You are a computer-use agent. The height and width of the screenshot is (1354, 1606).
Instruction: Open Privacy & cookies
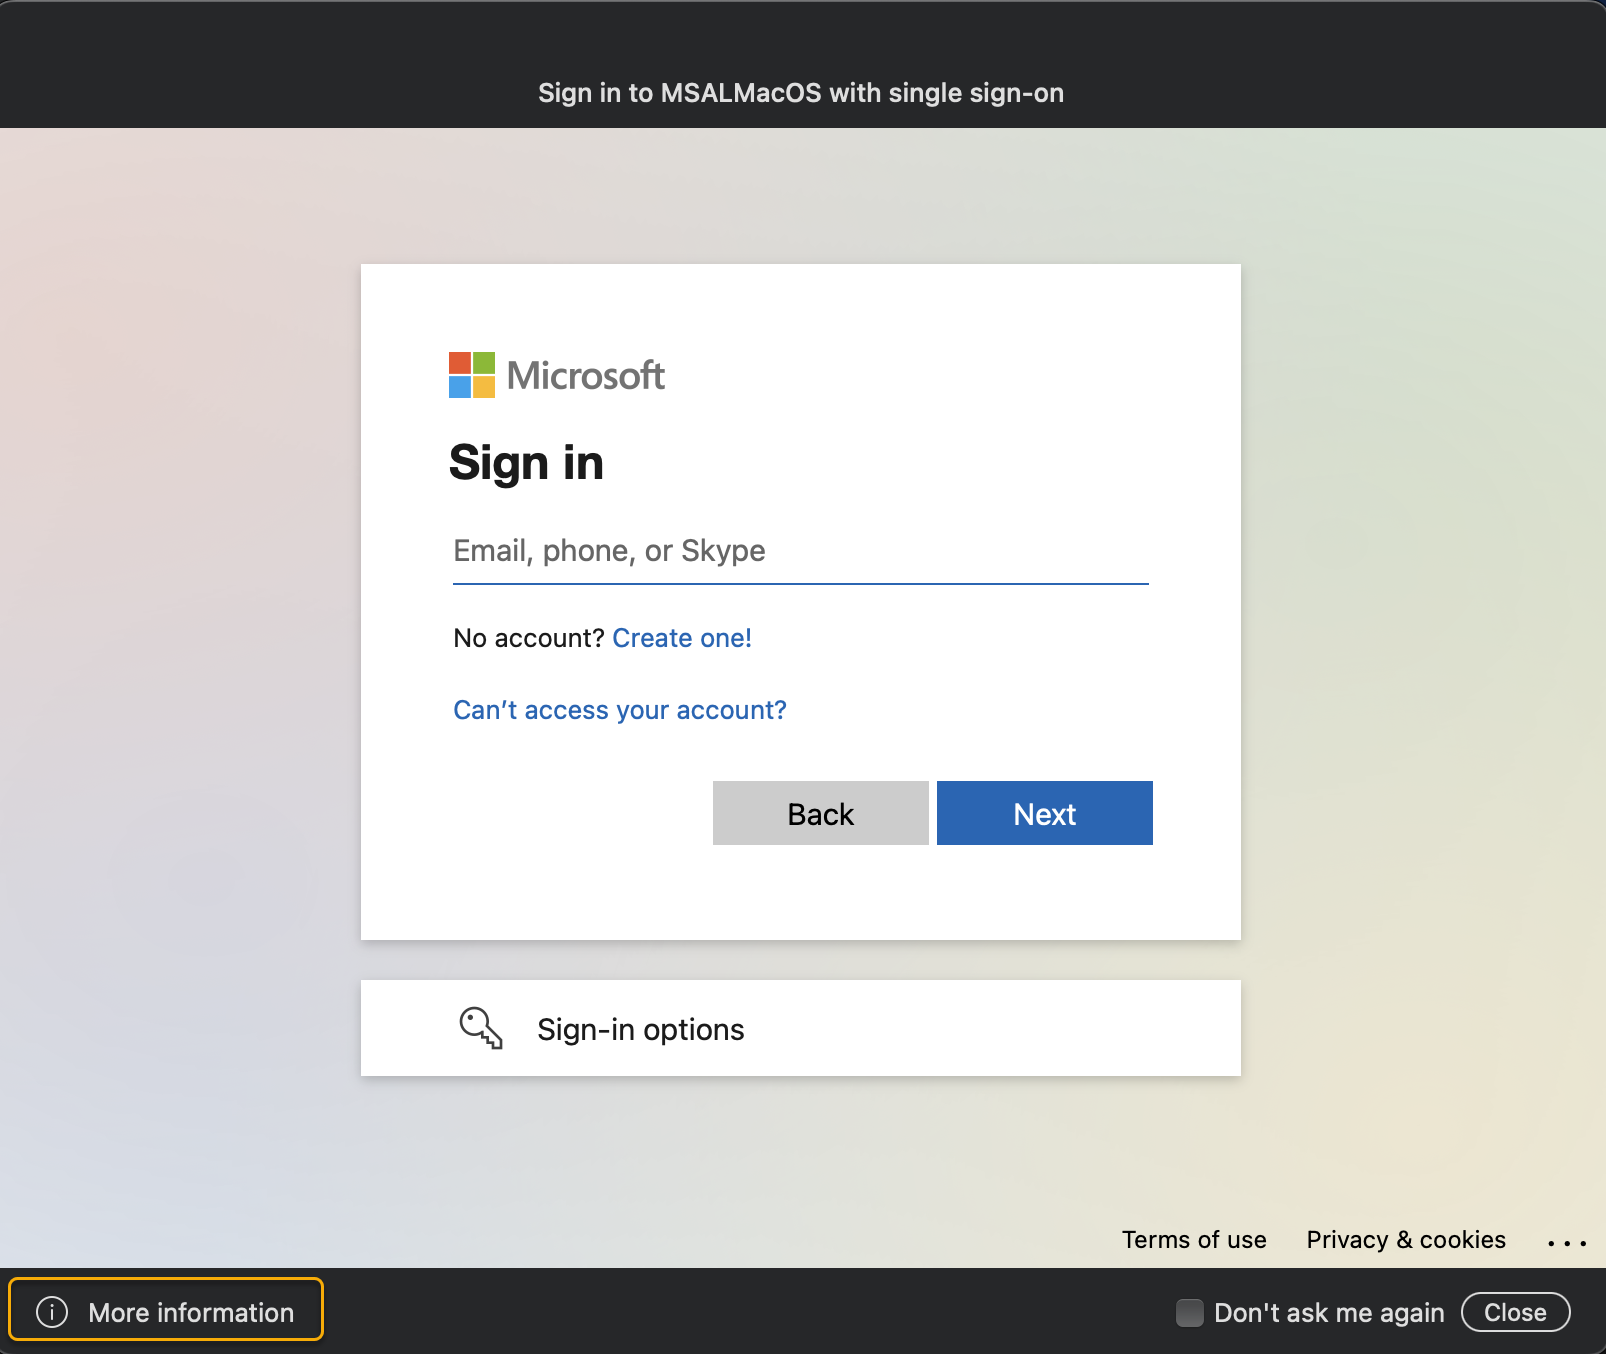coord(1406,1240)
